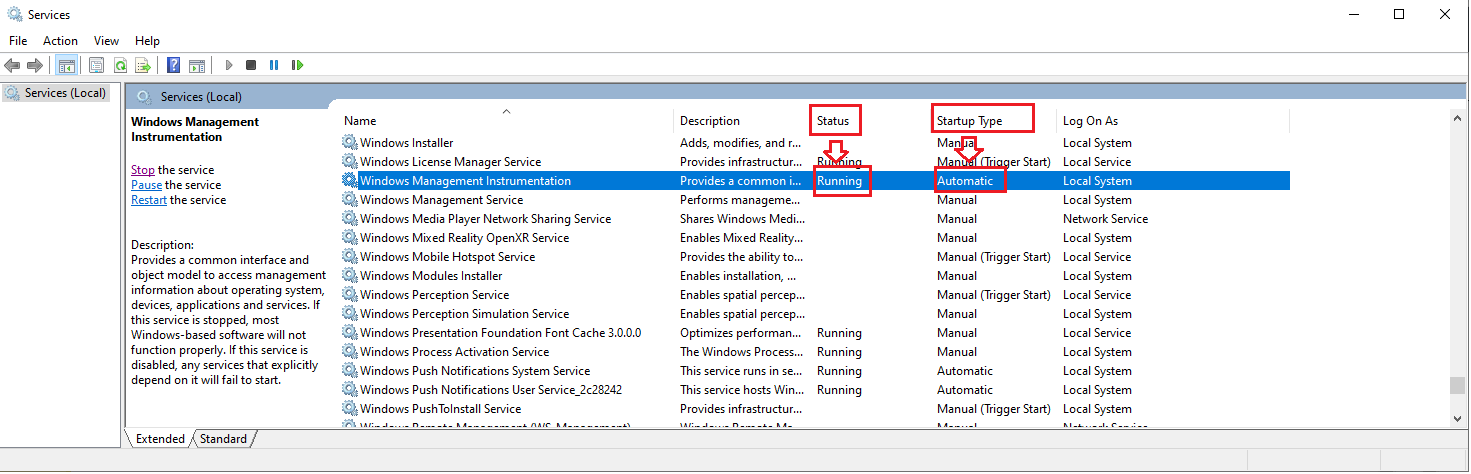The image size is (1471, 474).
Task: Switch to the Standard tab
Action: (x=223, y=439)
